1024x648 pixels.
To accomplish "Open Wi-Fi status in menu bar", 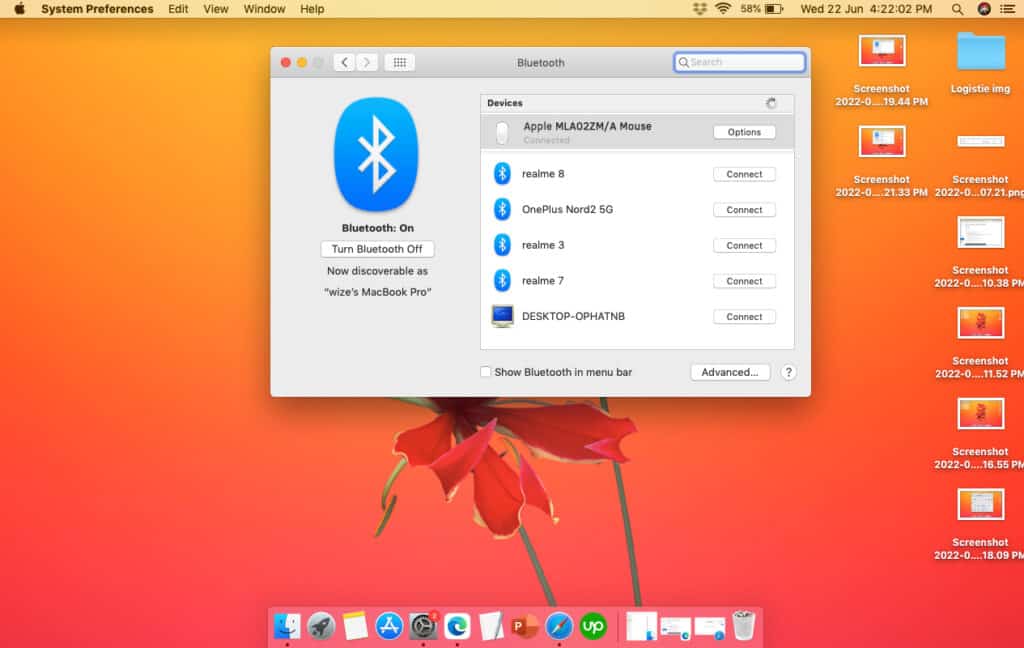I will (x=723, y=9).
